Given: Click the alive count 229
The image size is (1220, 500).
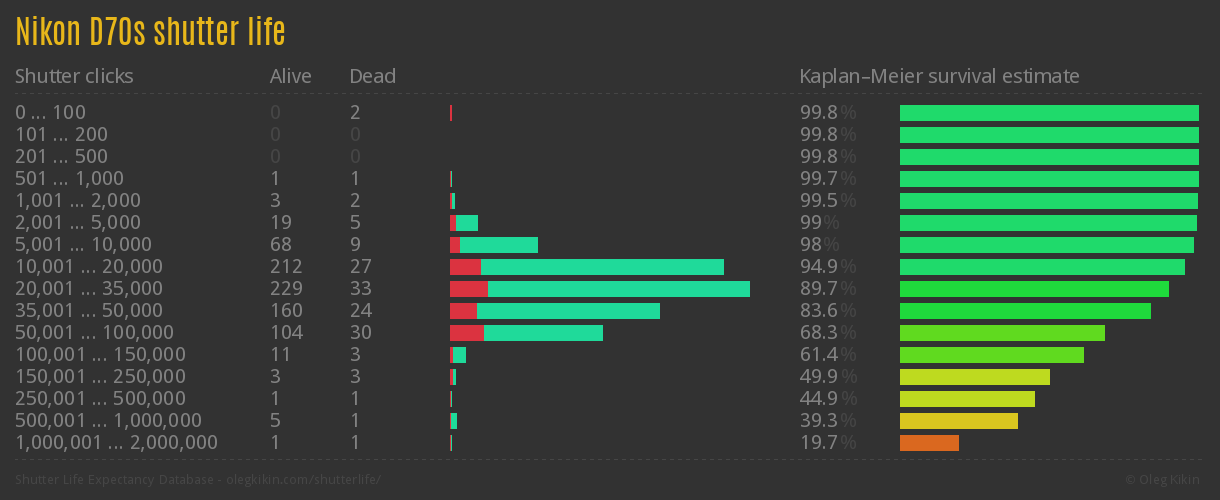Looking at the screenshot, I should pyautogui.click(x=286, y=289).
